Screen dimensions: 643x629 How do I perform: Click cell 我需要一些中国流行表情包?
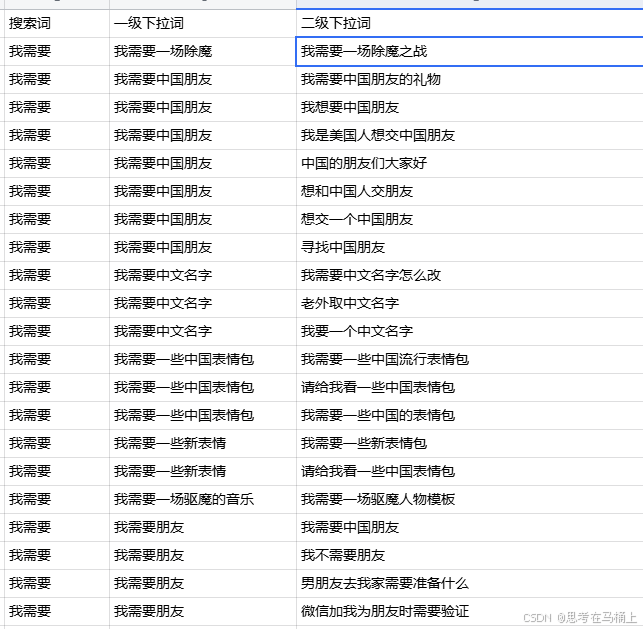pyautogui.click(x=470, y=359)
